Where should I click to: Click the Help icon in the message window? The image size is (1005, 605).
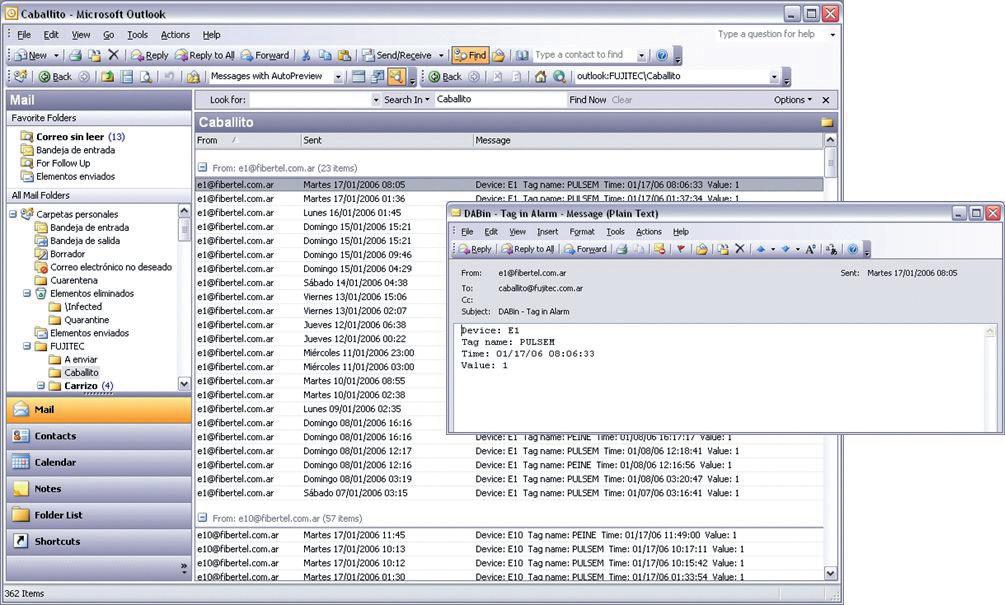tap(852, 249)
